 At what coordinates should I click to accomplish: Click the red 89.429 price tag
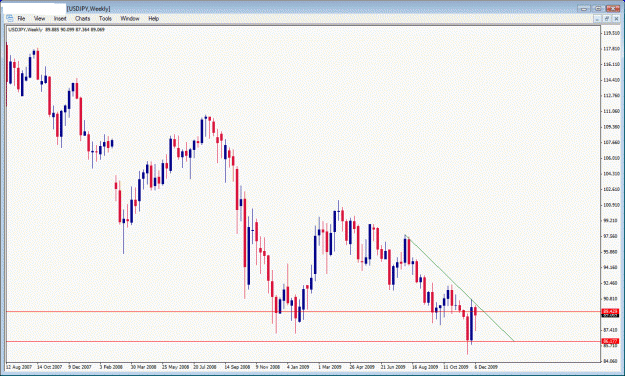(610, 311)
